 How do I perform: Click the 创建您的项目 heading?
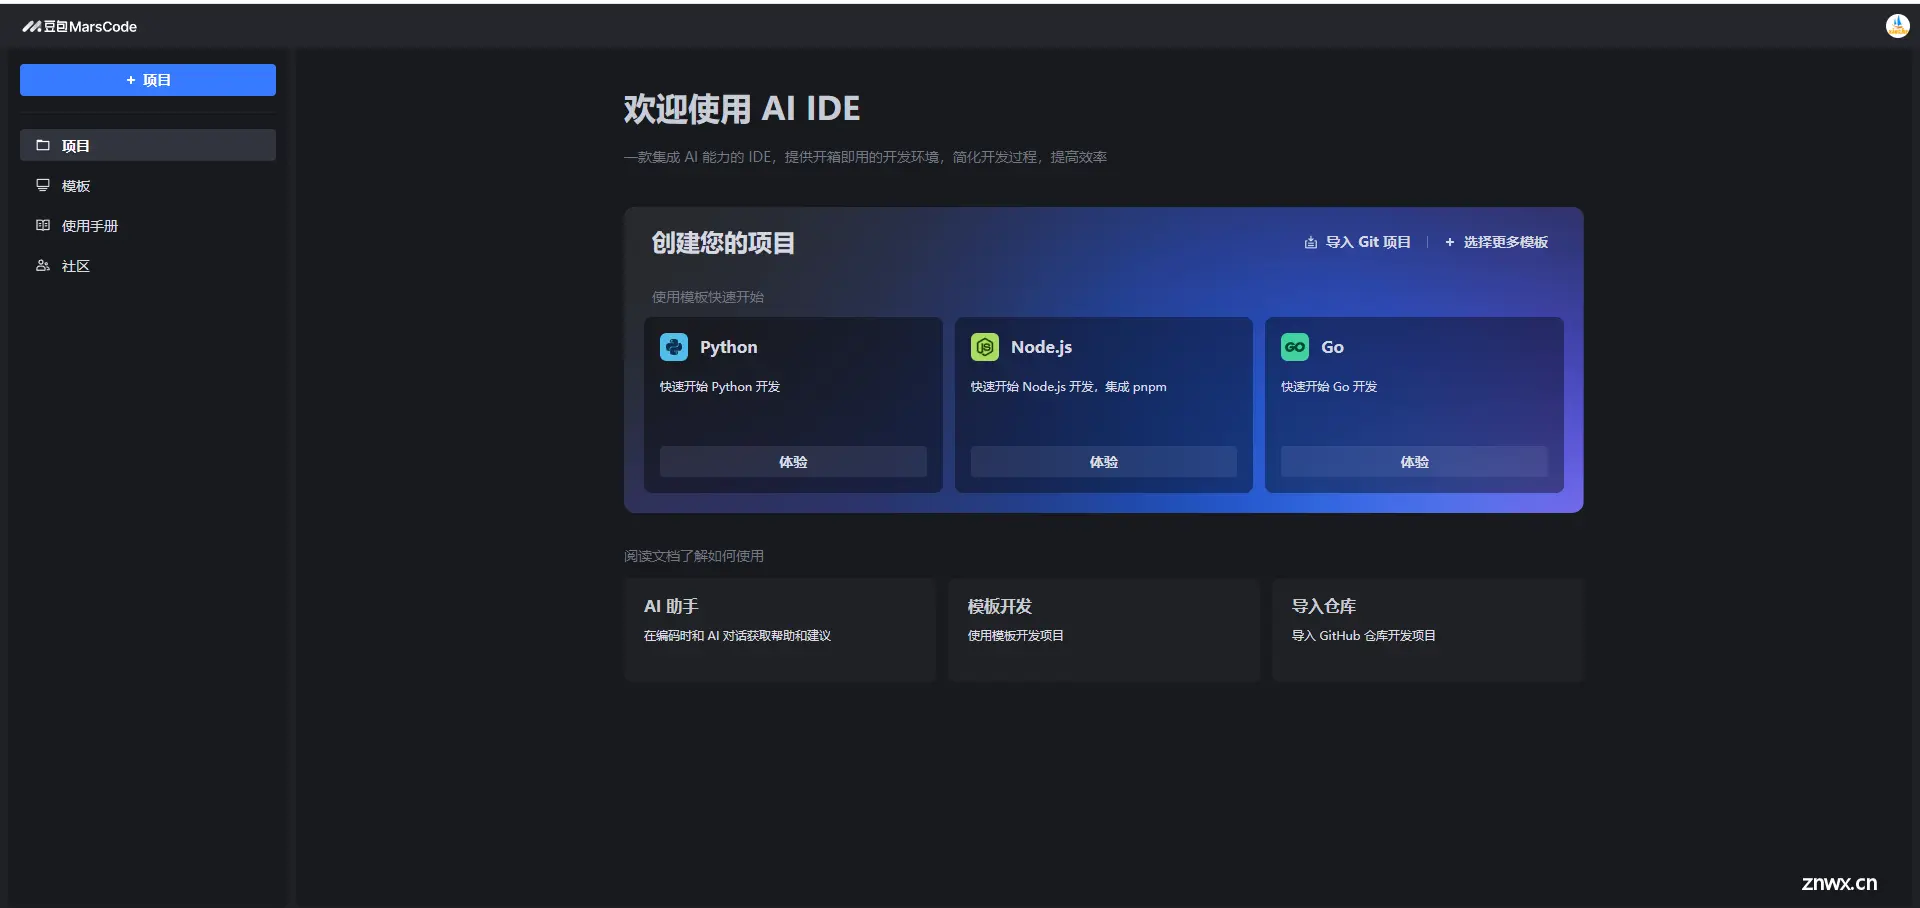tap(724, 243)
